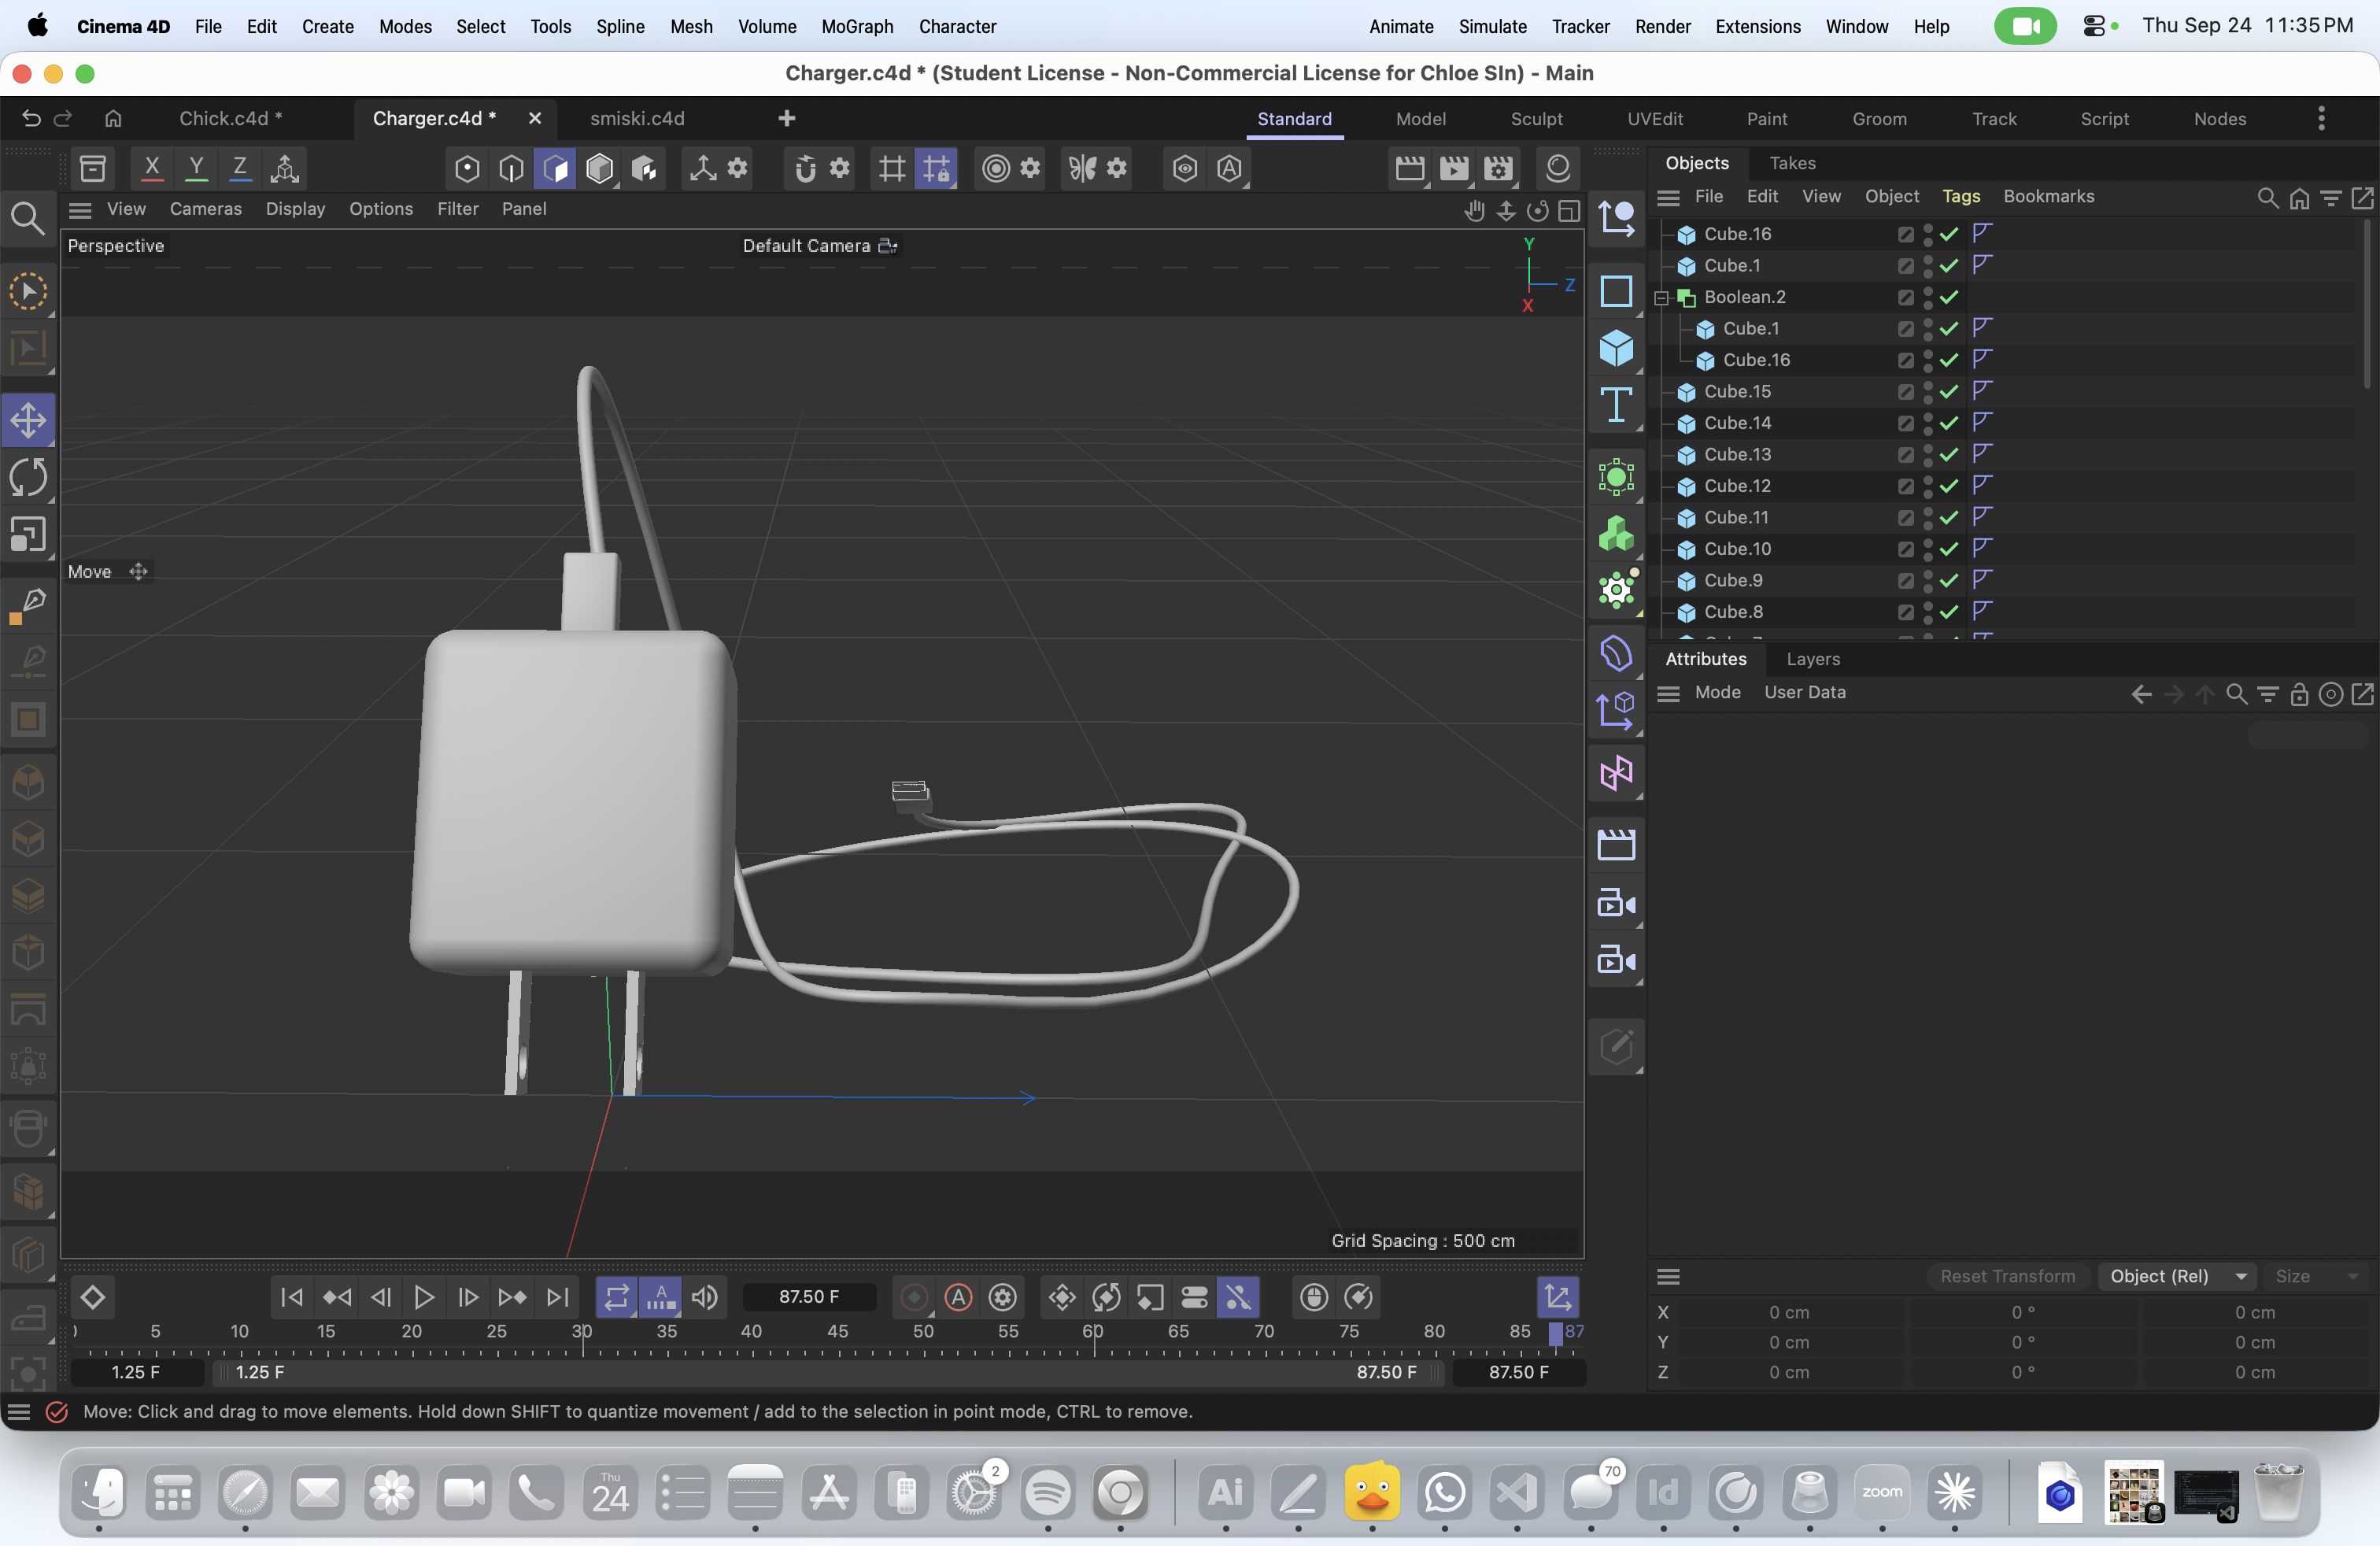Select the Rotate tool in left palette

click(x=28, y=477)
